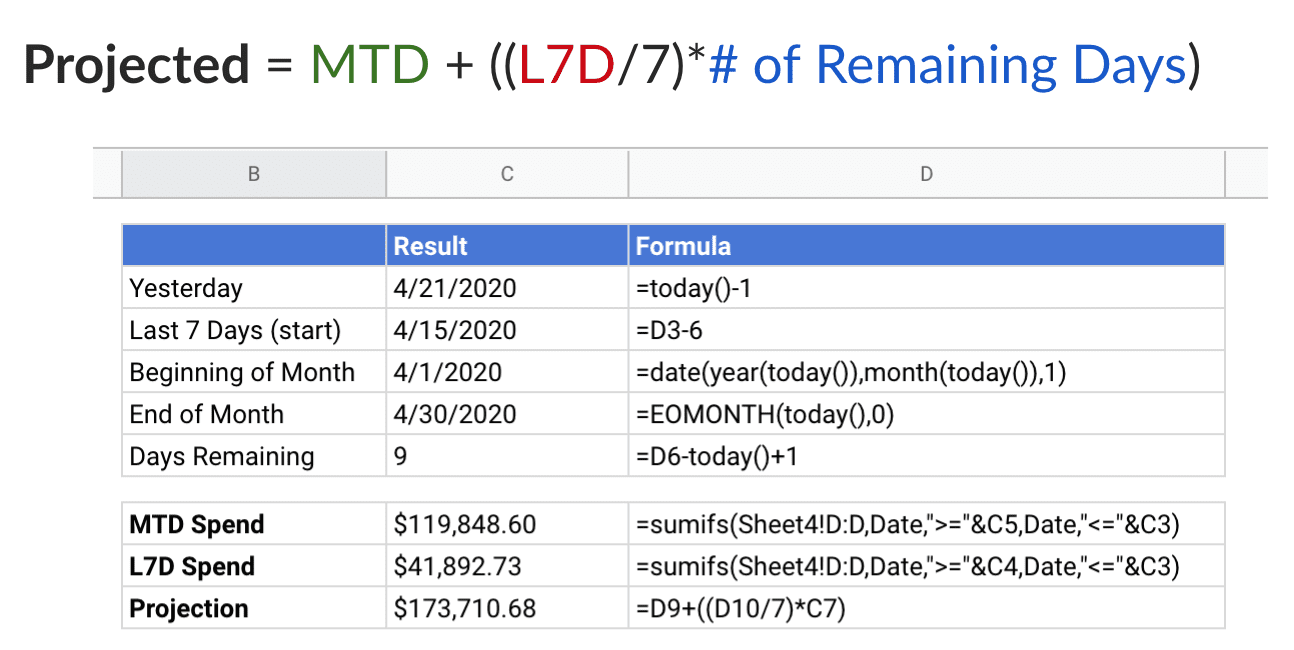Click the Beginning of Month cell
The image size is (1294, 650).
point(254,372)
